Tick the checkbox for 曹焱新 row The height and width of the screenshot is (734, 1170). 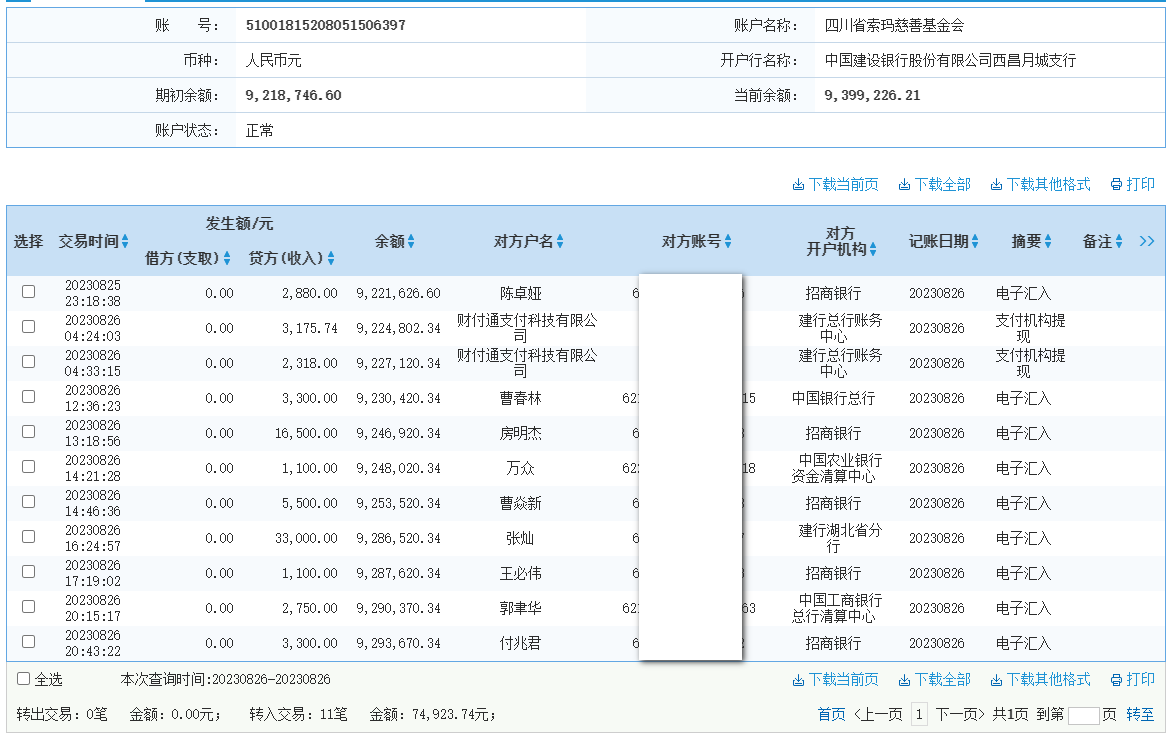click(x=28, y=502)
